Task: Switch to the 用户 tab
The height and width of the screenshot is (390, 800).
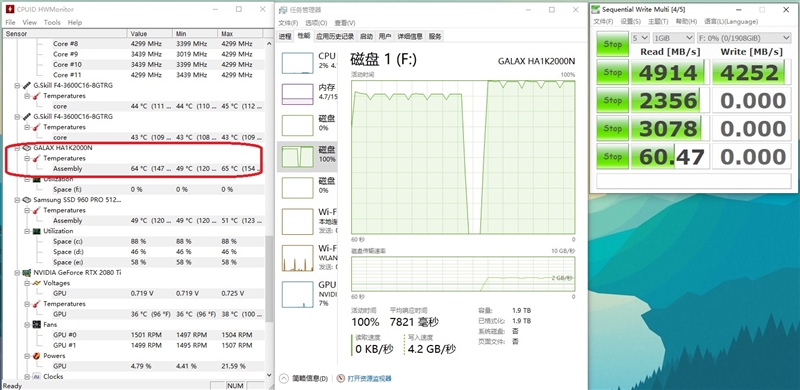Action: point(385,36)
